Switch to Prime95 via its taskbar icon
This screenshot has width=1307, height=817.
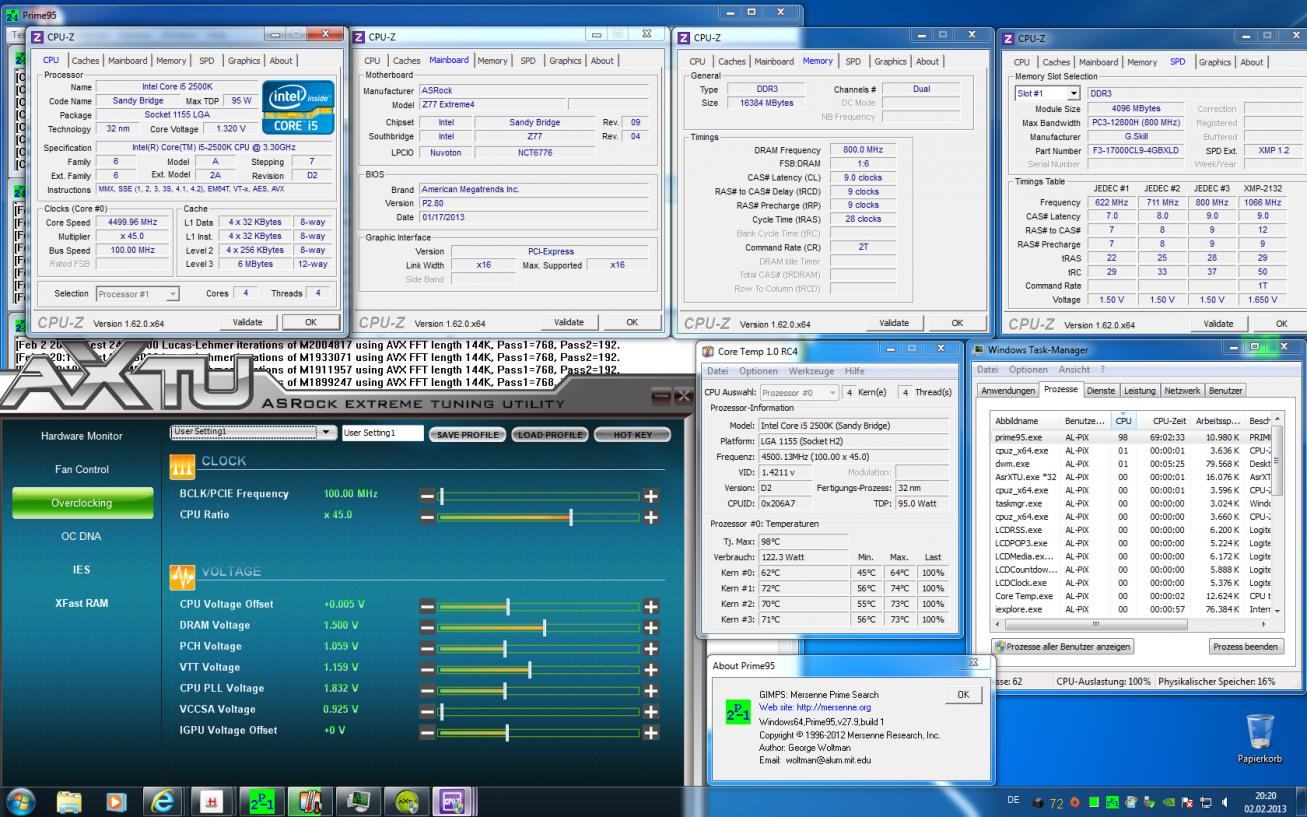tap(261, 801)
